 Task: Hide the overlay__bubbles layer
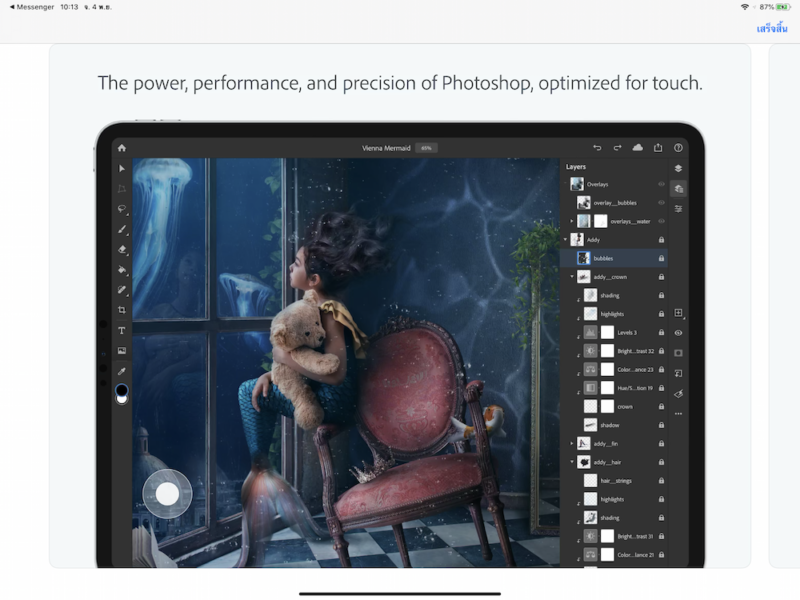pyautogui.click(x=661, y=203)
